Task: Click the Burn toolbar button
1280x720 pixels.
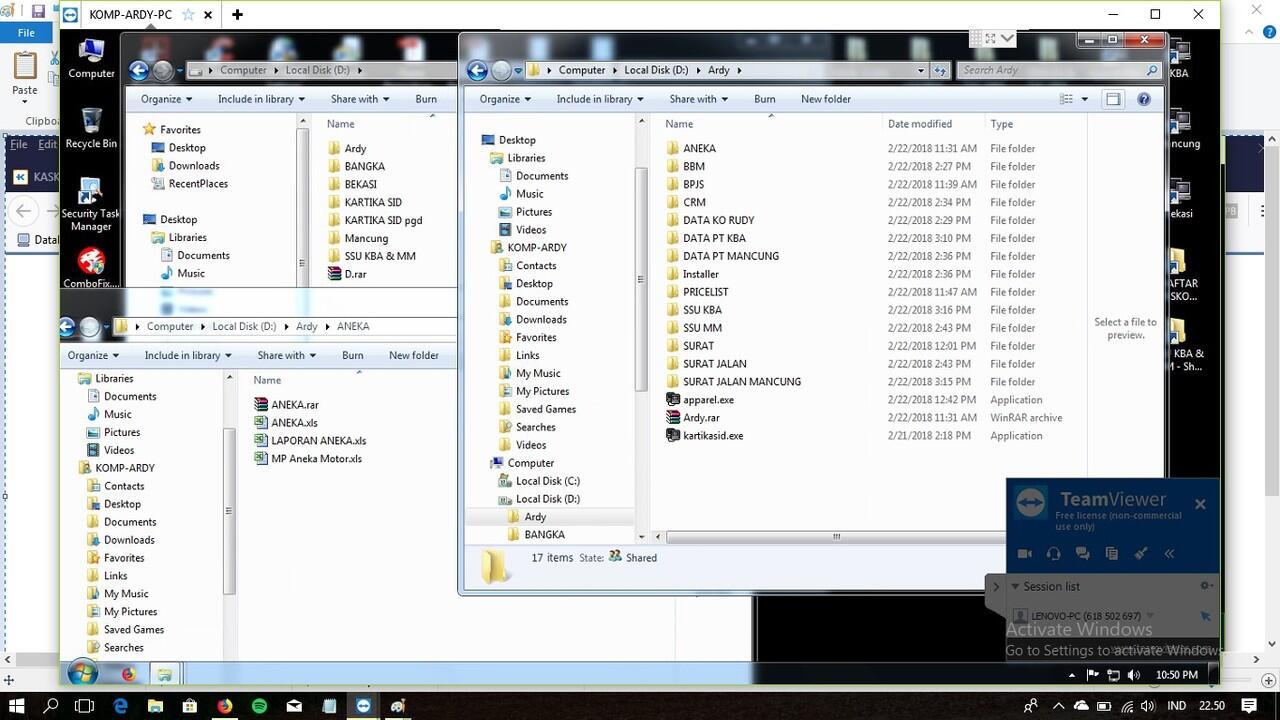Action: (x=764, y=99)
